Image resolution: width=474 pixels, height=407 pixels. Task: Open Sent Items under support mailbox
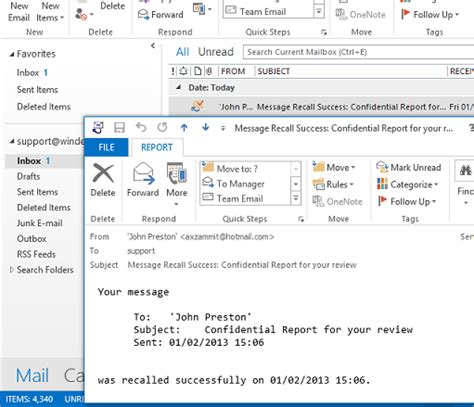point(37,192)
